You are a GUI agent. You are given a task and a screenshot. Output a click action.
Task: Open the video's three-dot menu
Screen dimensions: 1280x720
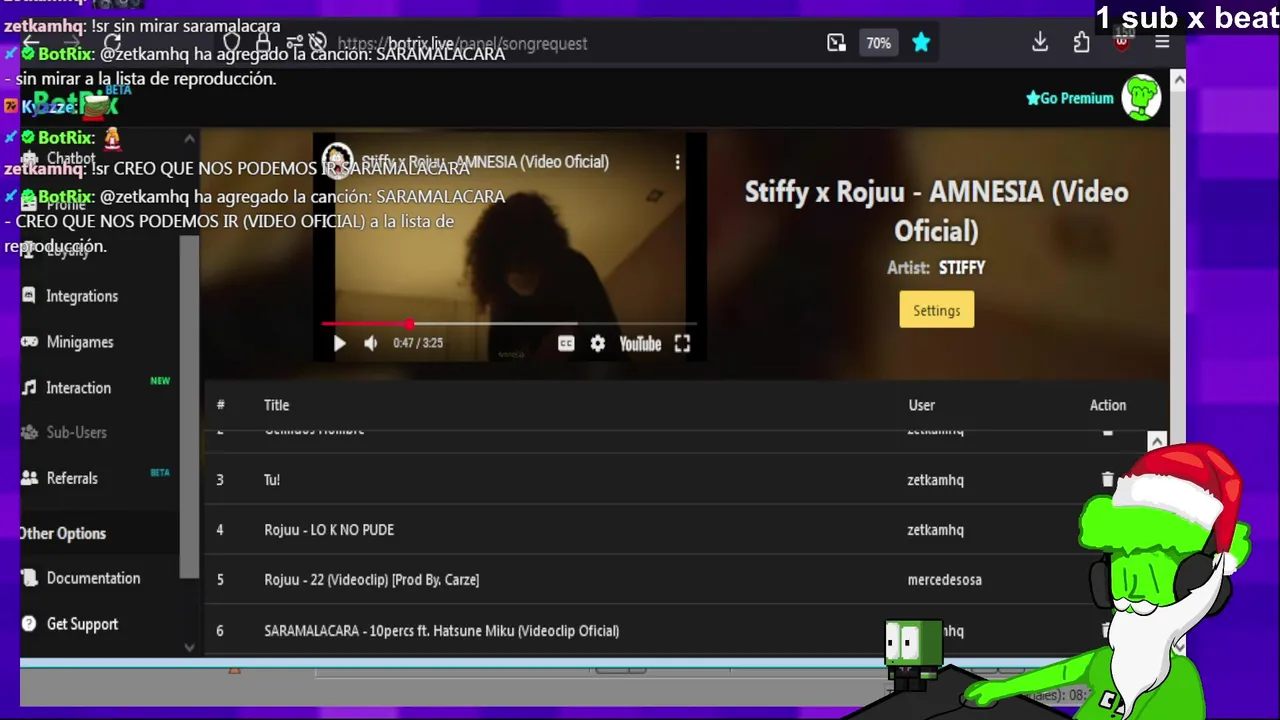tap(677, 162)
